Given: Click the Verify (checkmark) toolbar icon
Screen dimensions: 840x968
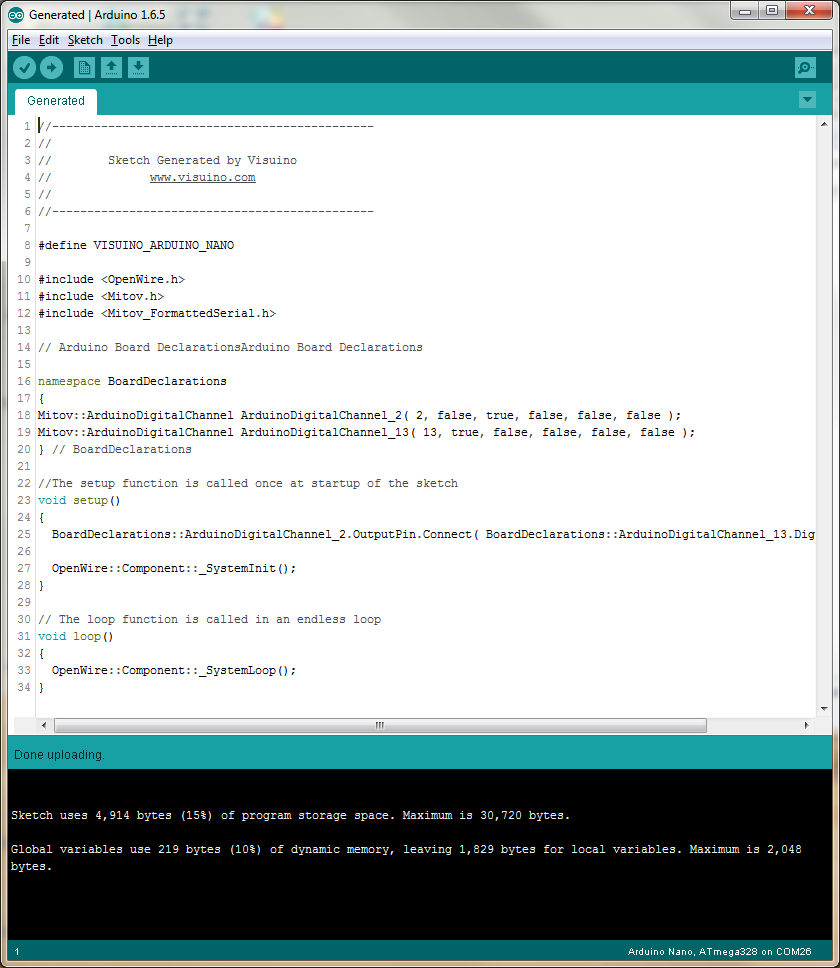Looking at the screenshot, I should click(24, 67).
